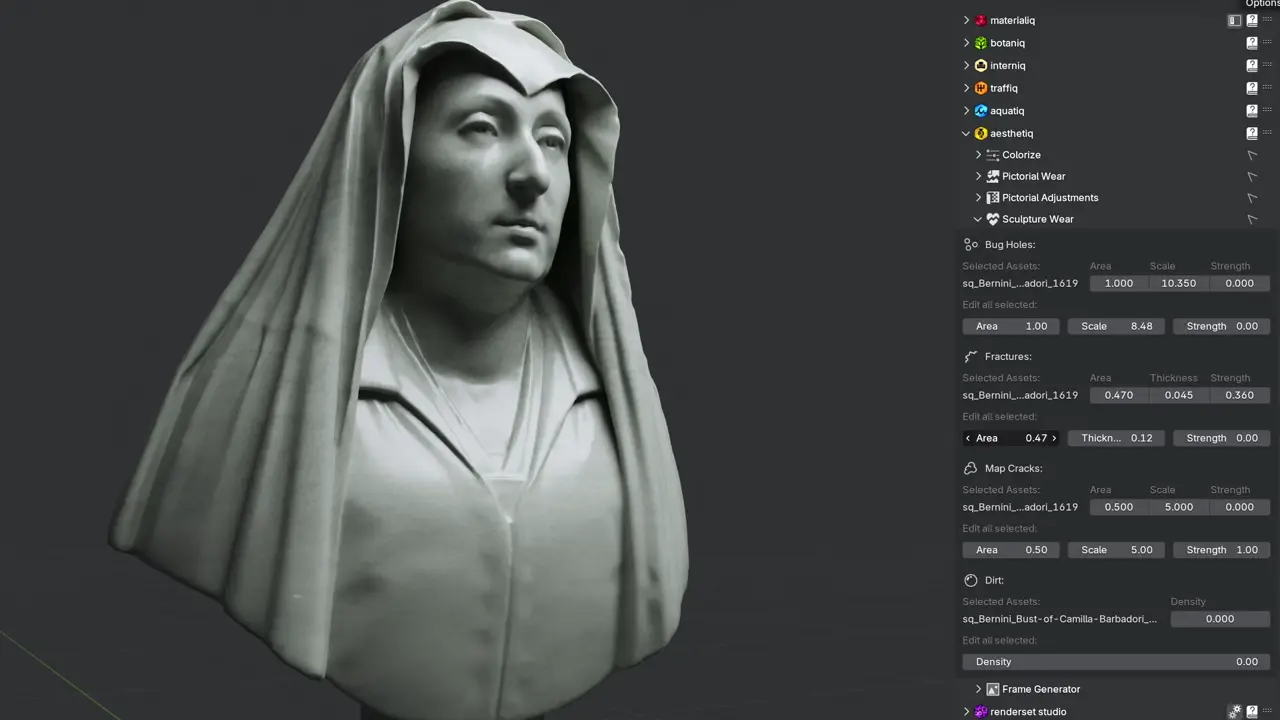Screen dimensions: 1280x720
Task: Click Dirt asset Density field 0.000
Action: click(1220, 619)
